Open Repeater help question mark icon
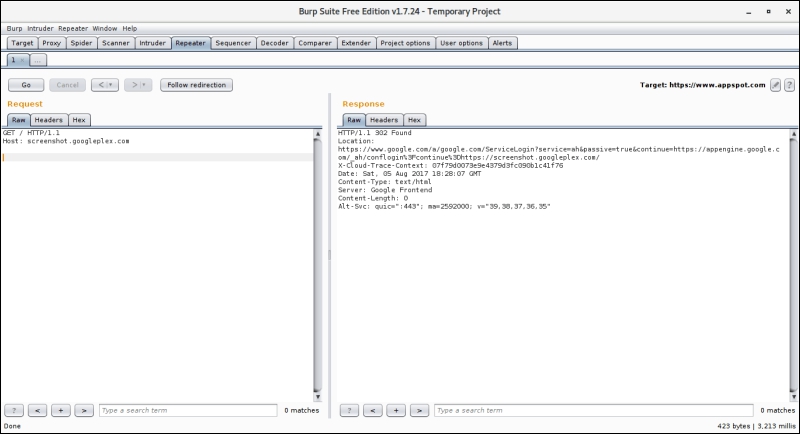Image resolution: width=800 pixels, height=434 pixels. pyautogui.click(x=788, y=85)
